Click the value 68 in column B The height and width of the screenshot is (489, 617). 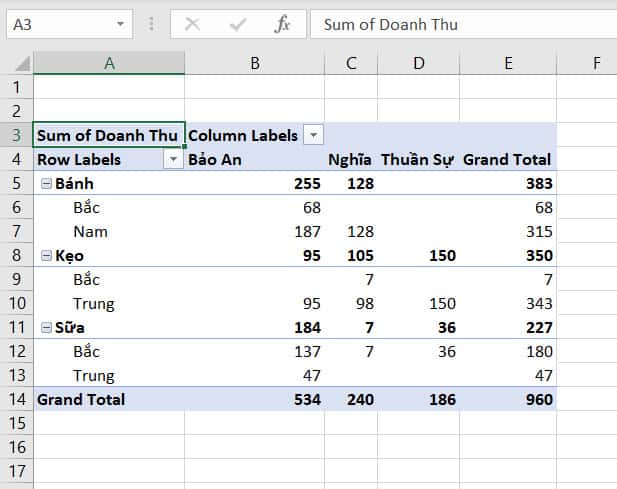(312, 207)
